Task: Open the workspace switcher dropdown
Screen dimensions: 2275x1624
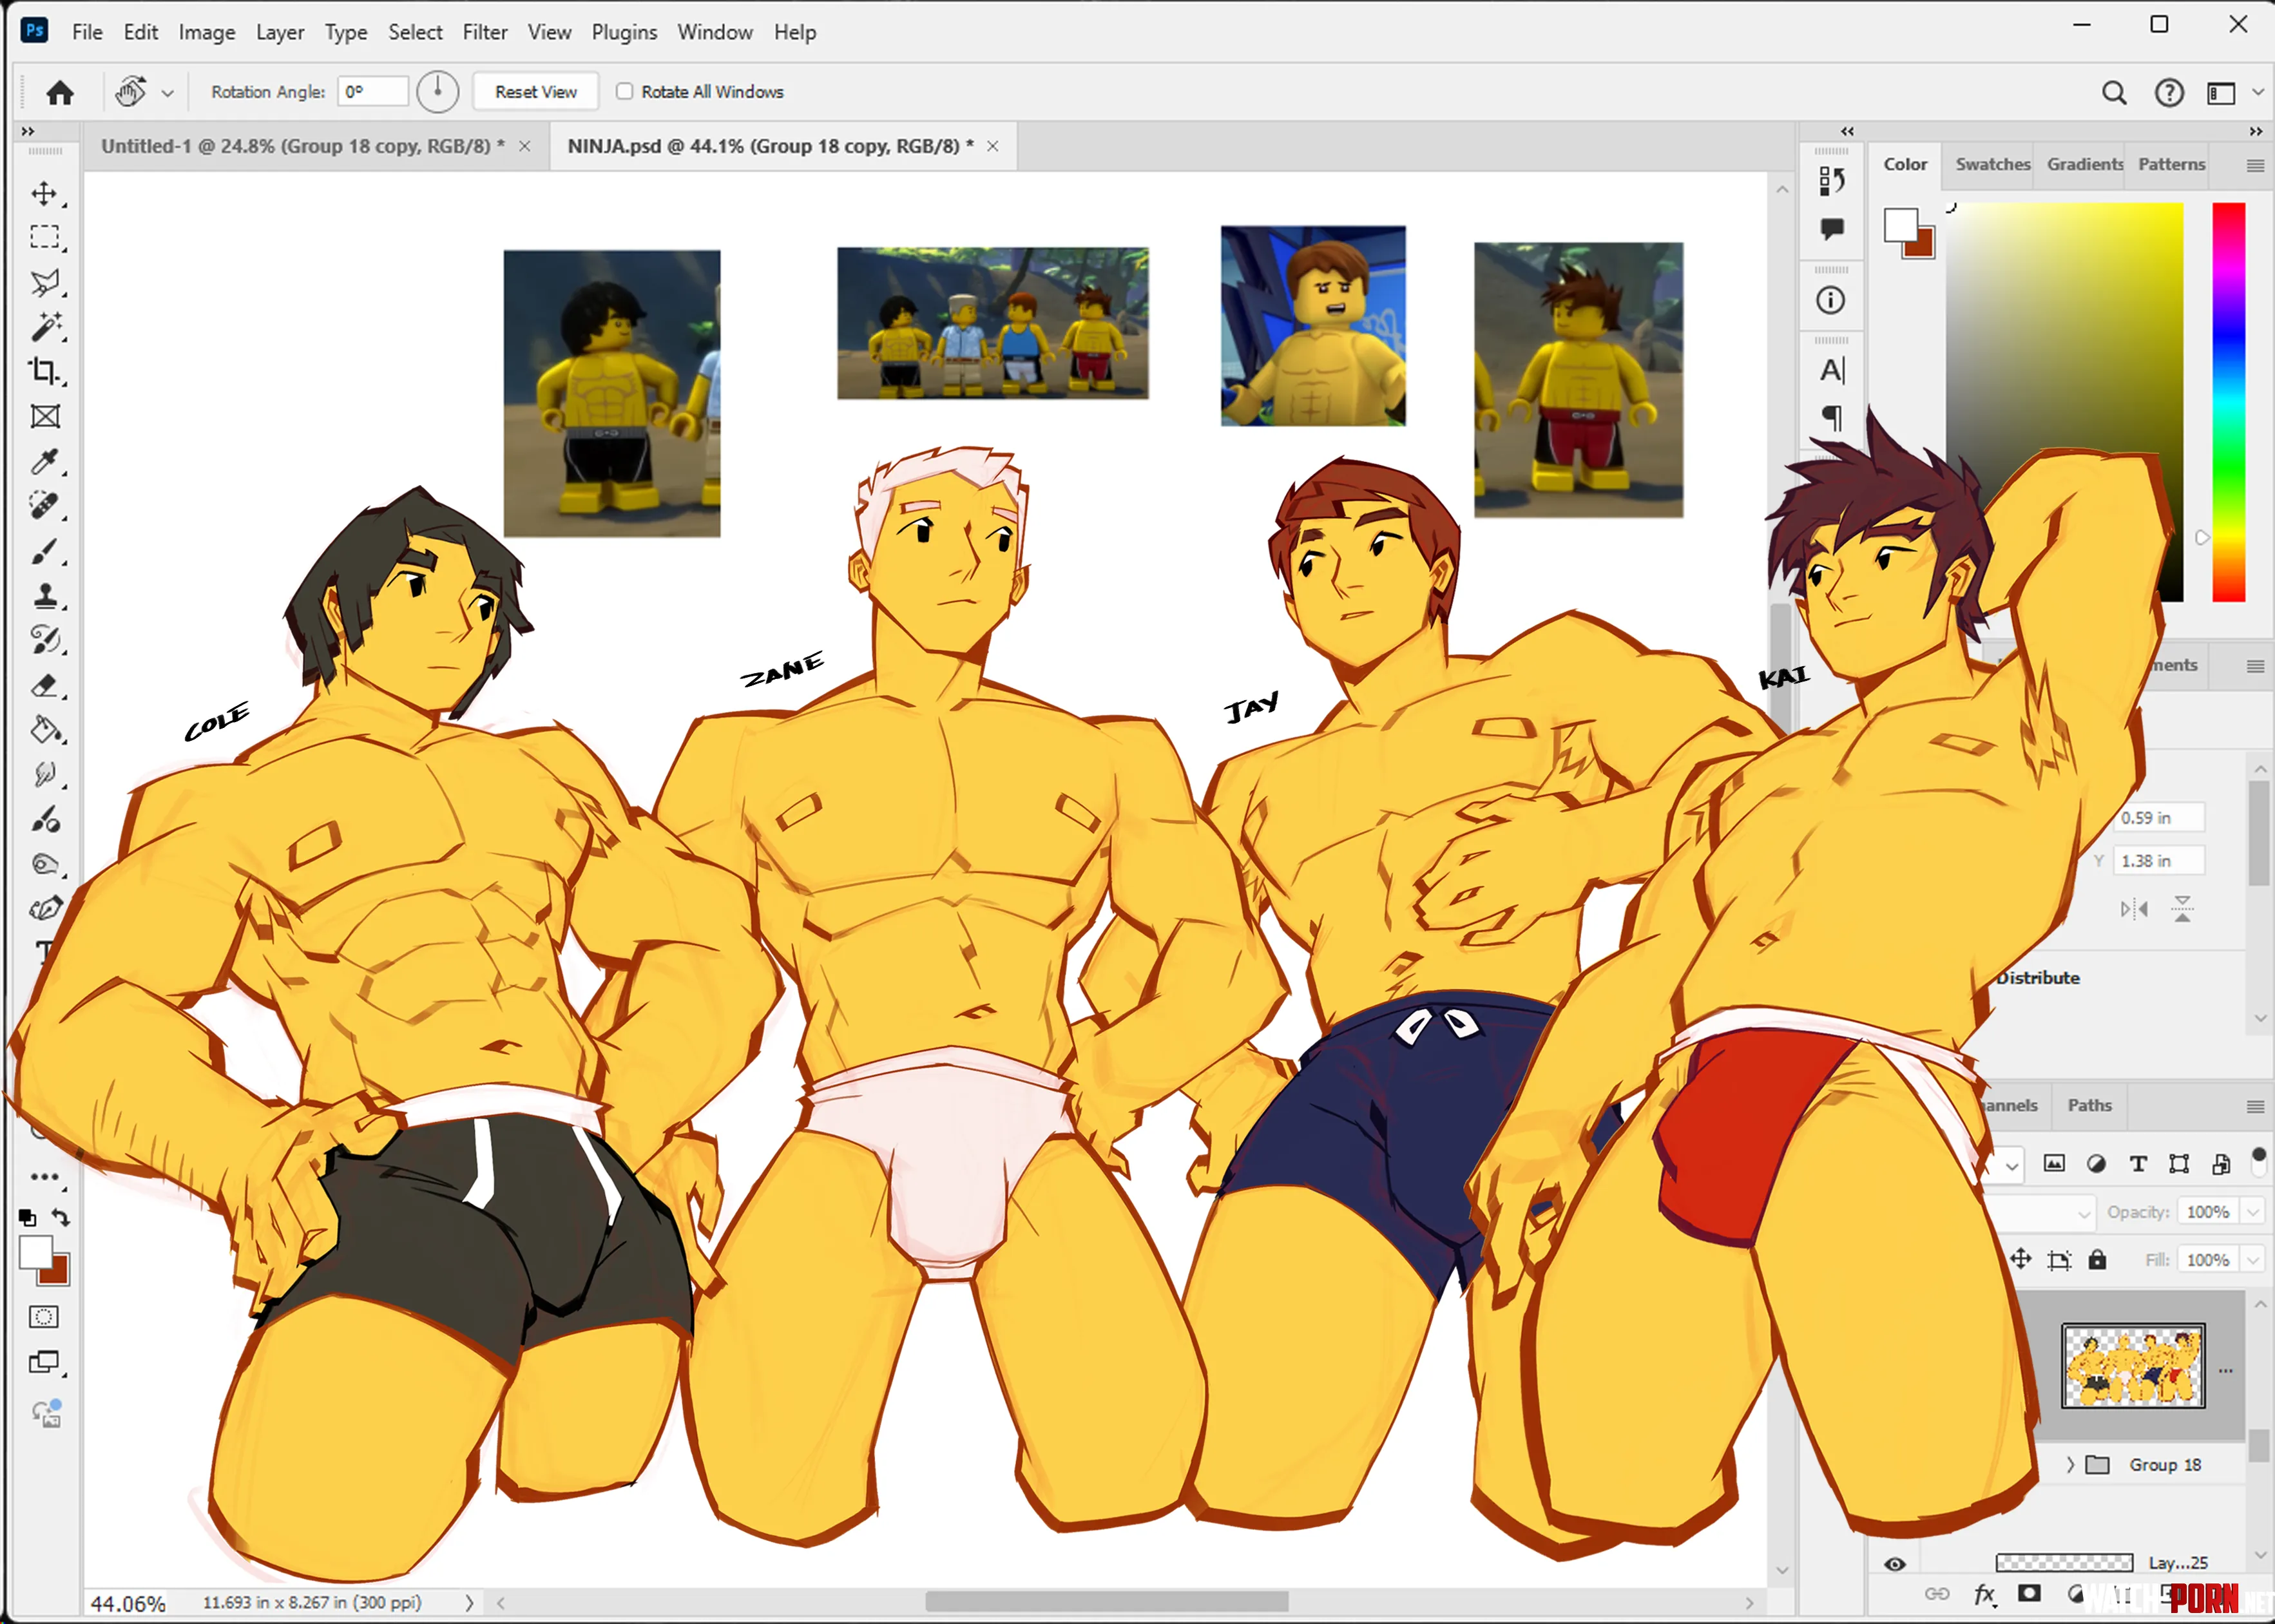Action: tap(2257, 93)
